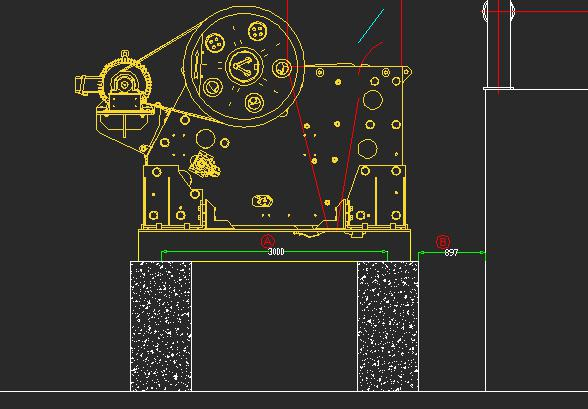Viewport: 588px width, 409px height.
Task: Click the center hub of the large flywheel
Action: coord(244,66)
